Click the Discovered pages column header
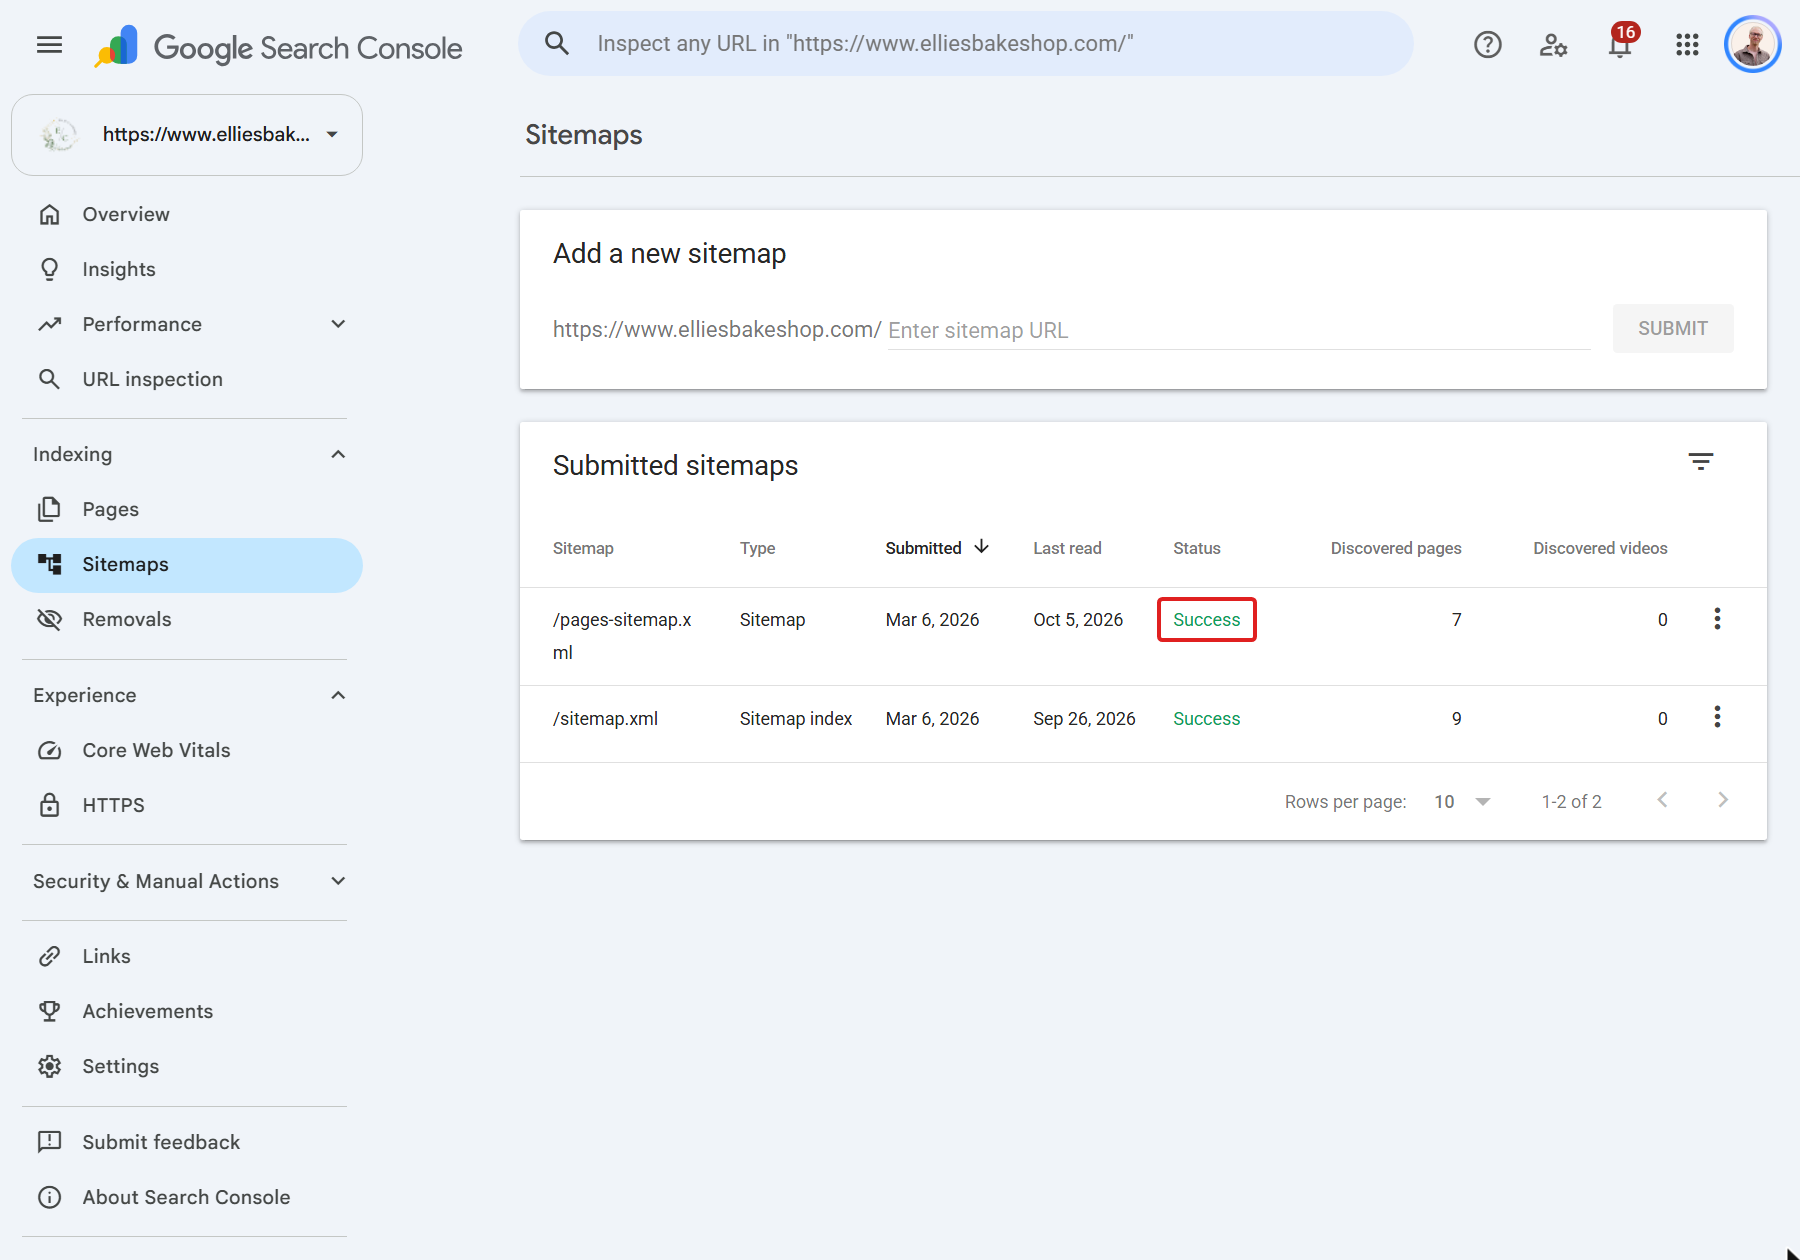Screen dimensions: 1800x1260 pyautogui.click(x=1395, y=548)
